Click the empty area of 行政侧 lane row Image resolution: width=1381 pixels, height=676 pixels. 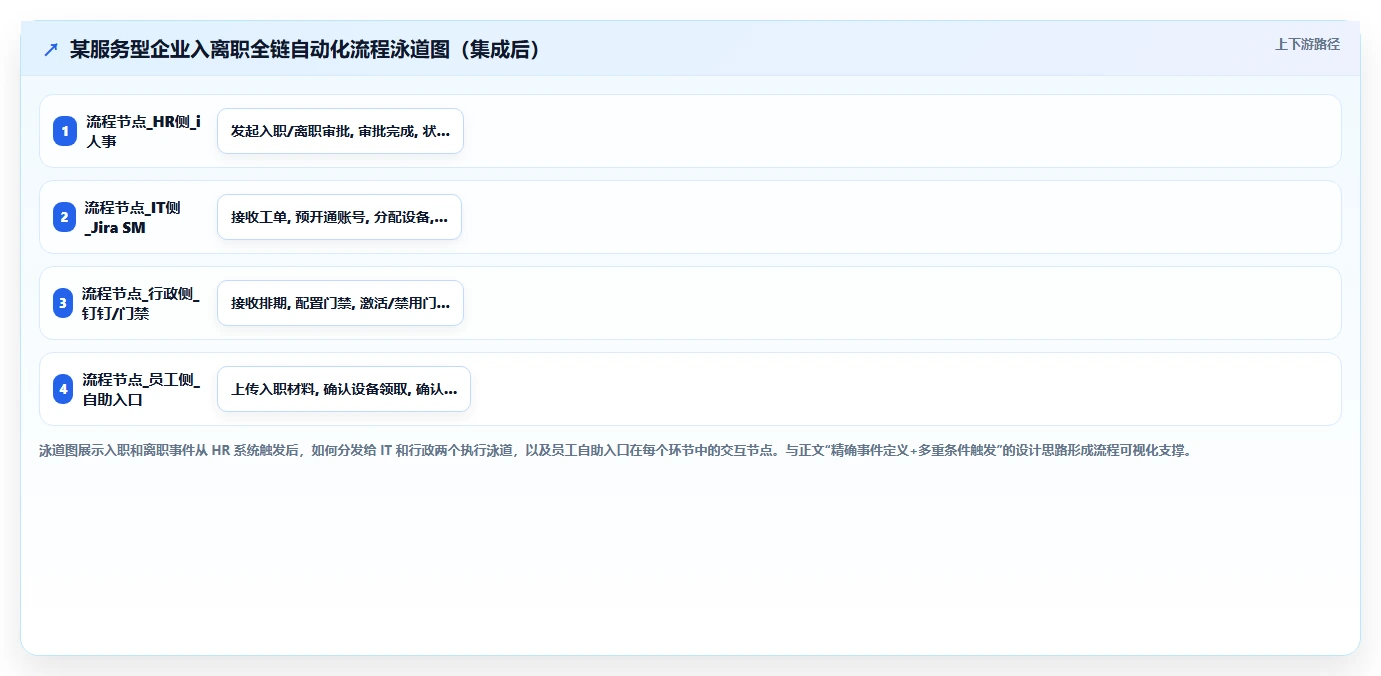click(900, 303)
